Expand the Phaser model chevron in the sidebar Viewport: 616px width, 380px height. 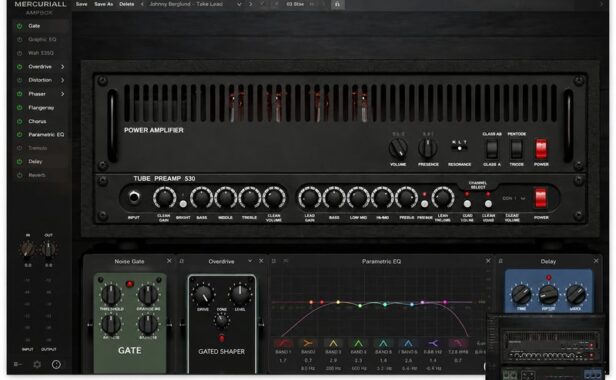pyautogui.click(x=62, y=94)
